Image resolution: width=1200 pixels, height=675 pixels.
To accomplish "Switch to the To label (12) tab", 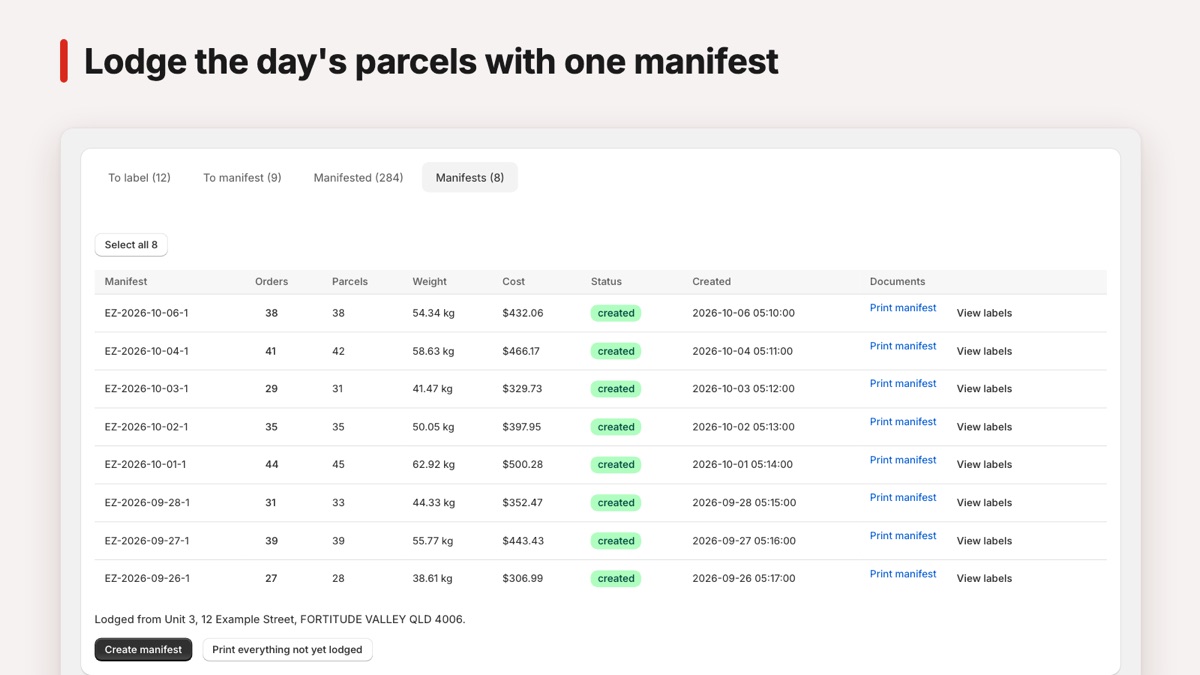I will click(139, 177).
